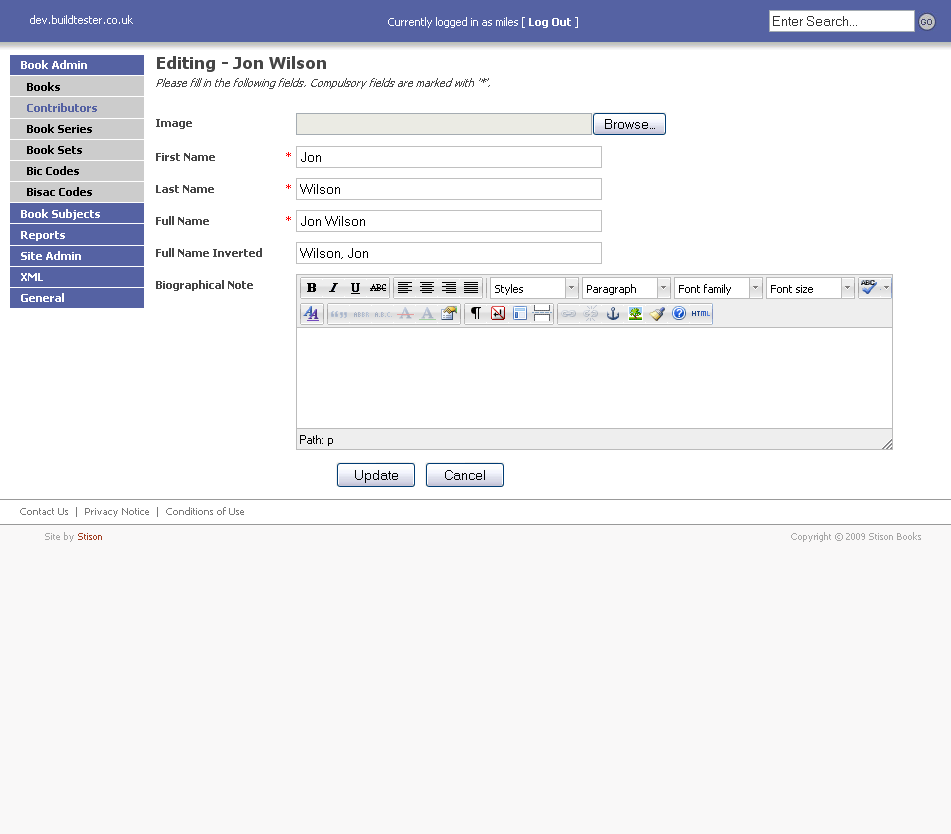Open the Reports menu

click(x=77, y=235)
